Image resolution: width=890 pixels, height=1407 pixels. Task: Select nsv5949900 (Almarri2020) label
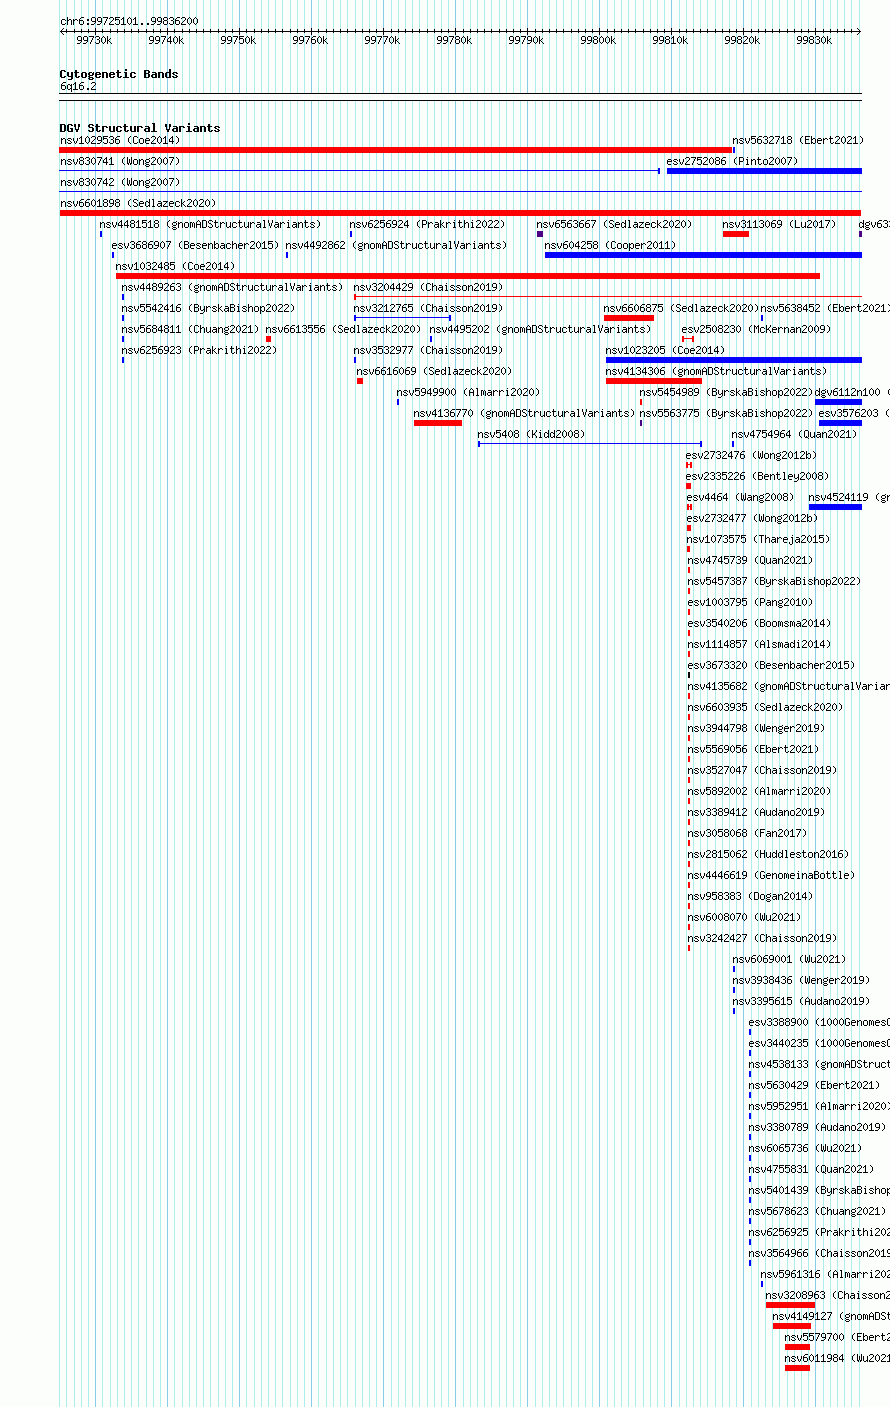pos(468,392)
